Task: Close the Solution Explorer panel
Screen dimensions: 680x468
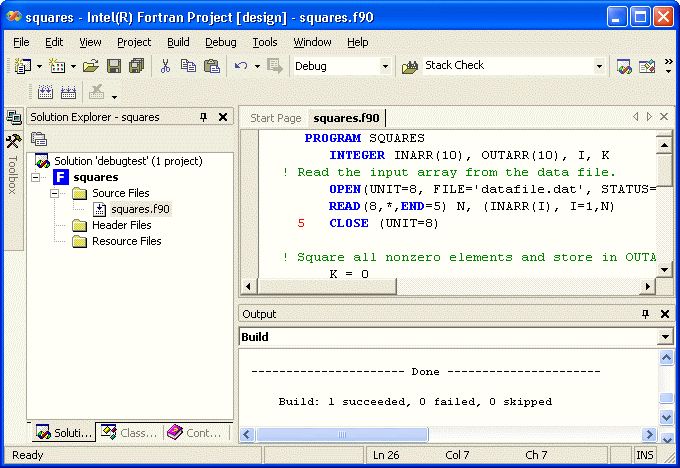Action: pos(222,117)
